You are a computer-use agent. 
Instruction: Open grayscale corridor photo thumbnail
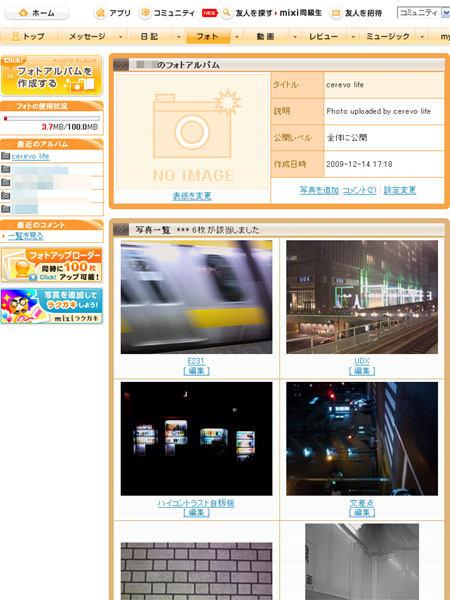tap(362, 562)
